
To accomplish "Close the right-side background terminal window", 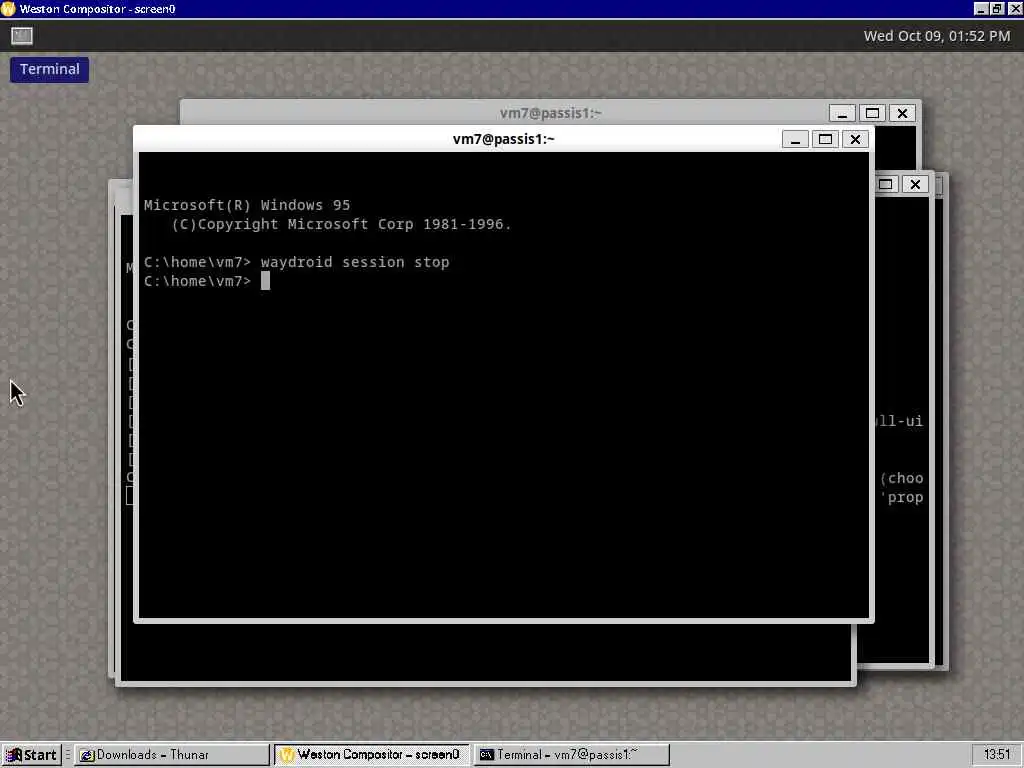I will tap(916, 184).
